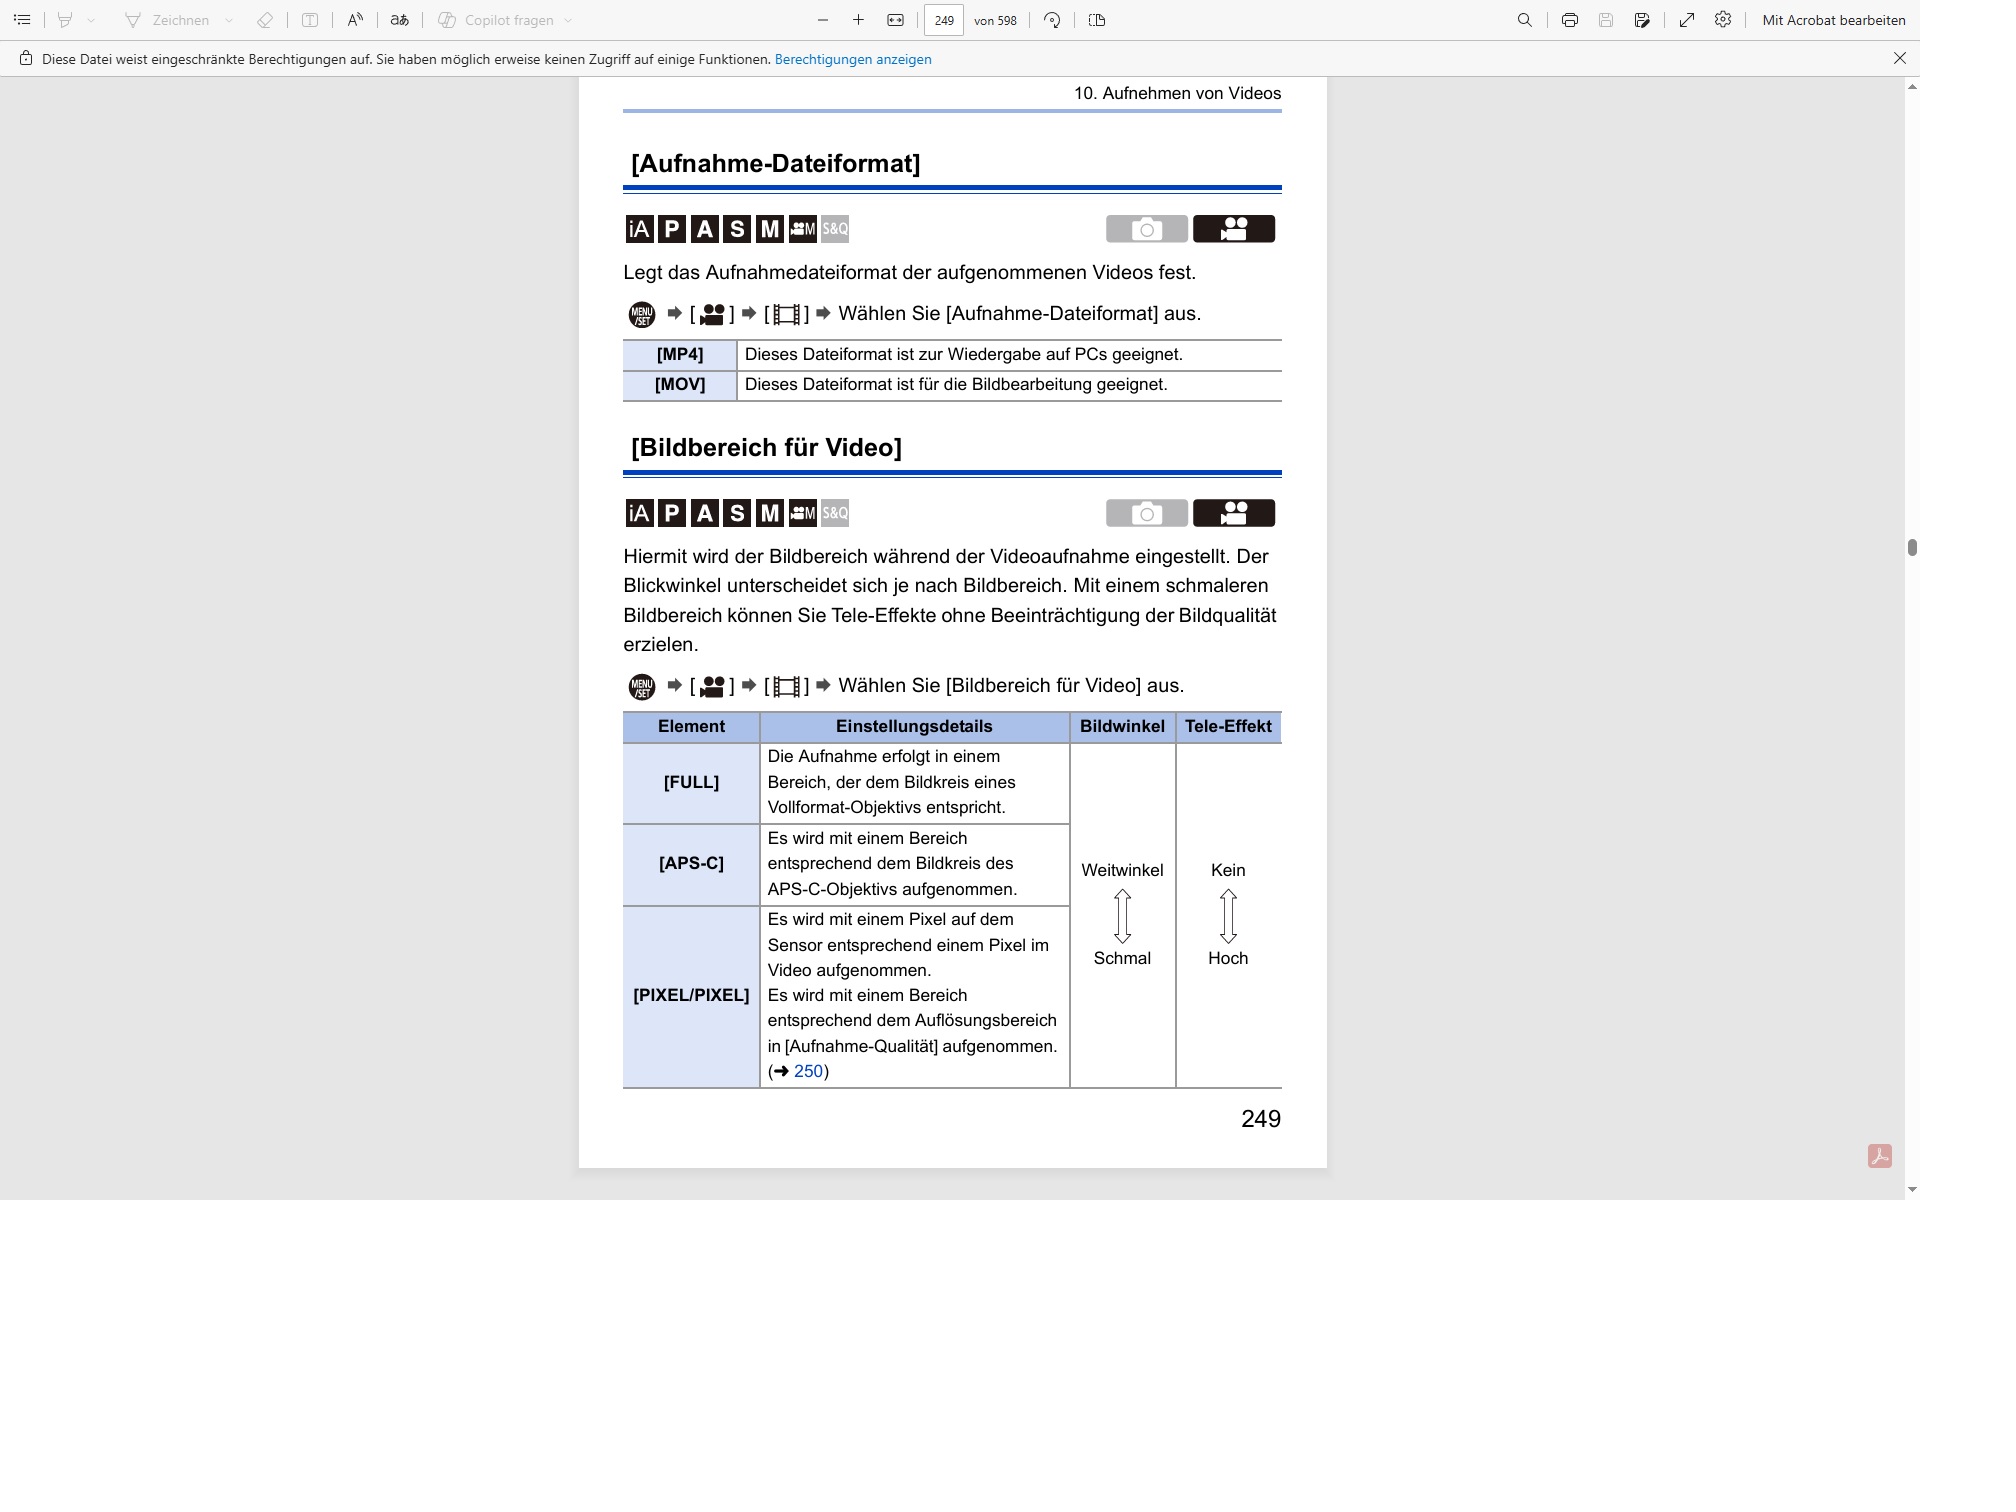
Task: Follow the page 250 reference link
Action: [x=808, y=1071]
